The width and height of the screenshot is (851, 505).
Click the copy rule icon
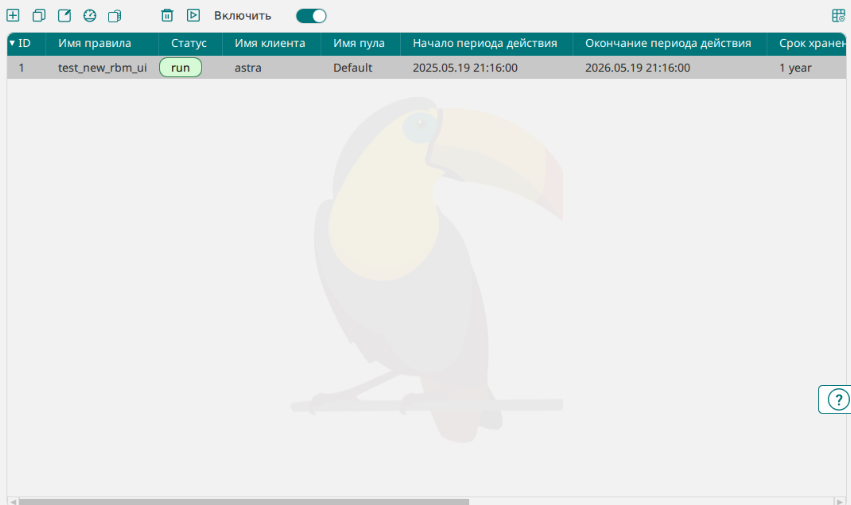(x=39, y=16)
